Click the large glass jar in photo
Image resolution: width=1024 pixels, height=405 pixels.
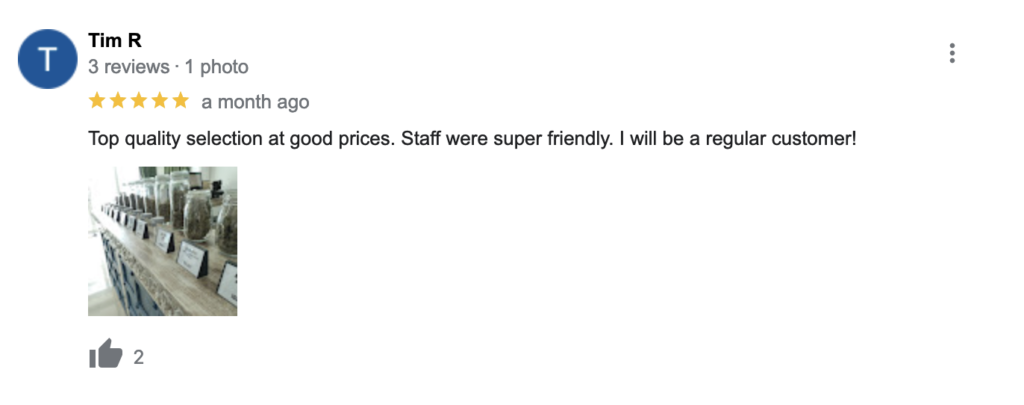coord(197,216)
